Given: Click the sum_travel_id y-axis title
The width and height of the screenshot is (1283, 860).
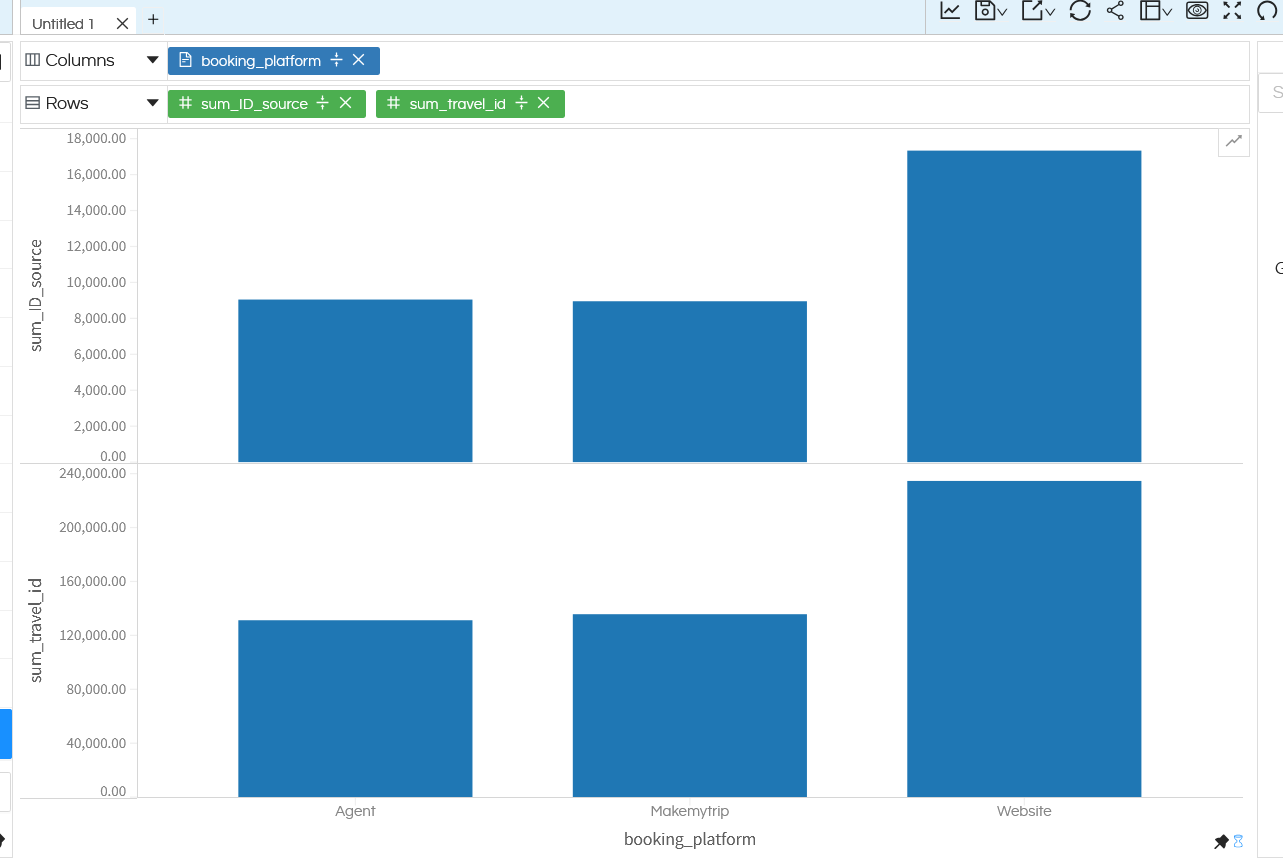Looking at the screenshot, I should pyautogui.click(x=37, y=630).
